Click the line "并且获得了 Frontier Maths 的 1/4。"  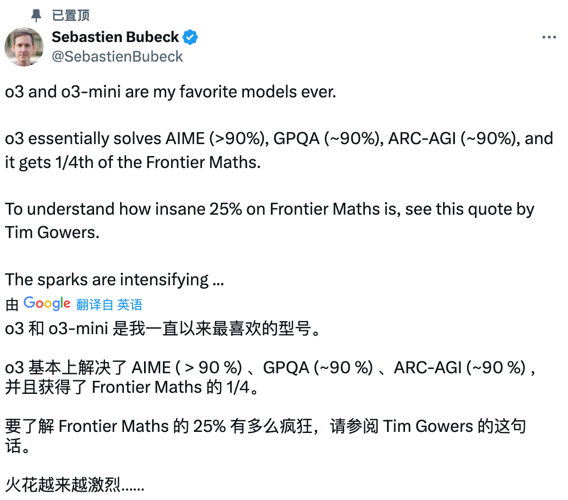132,387
